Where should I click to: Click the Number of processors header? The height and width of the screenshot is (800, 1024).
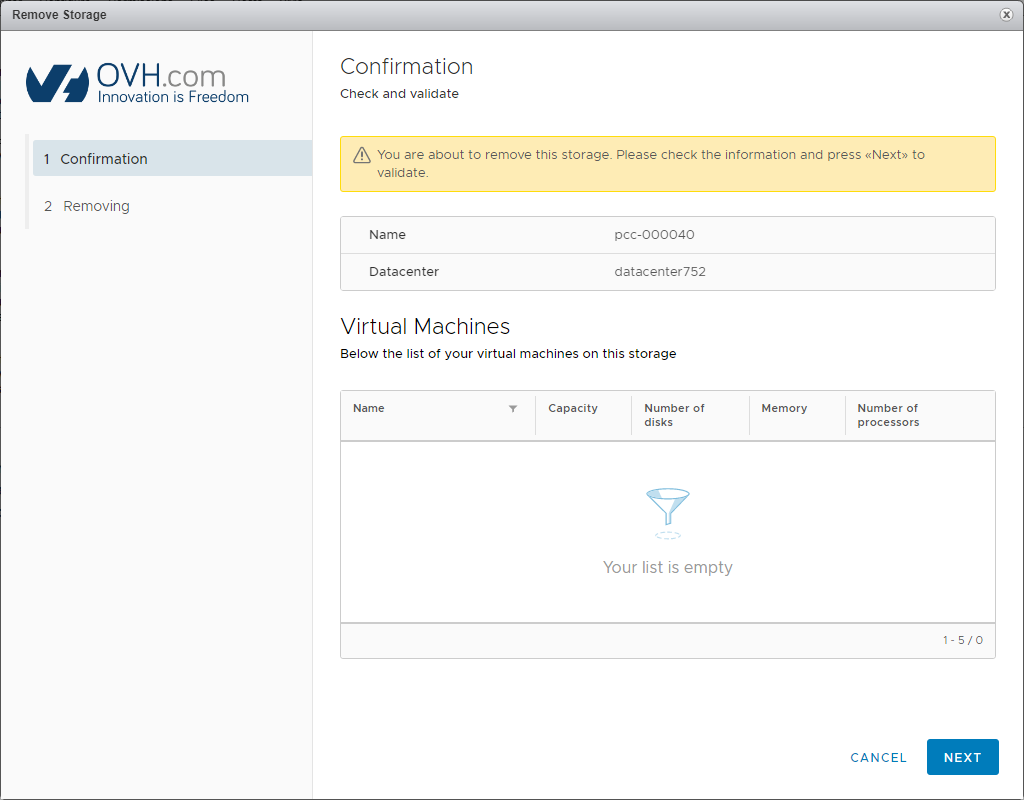(x=888, y=415)
